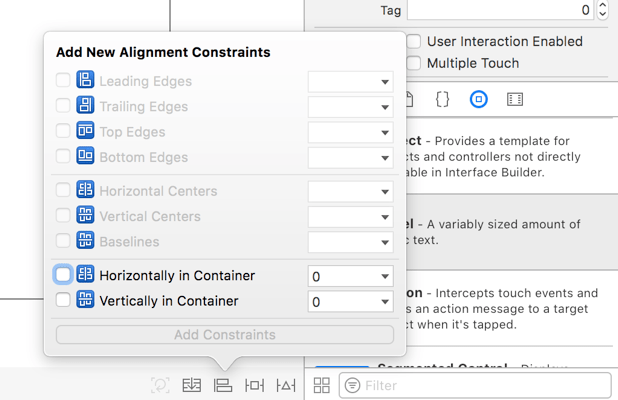The image size is (618, 400).
Task: Toggle Multiple Touch checkbox
Action: click(414, 63)
